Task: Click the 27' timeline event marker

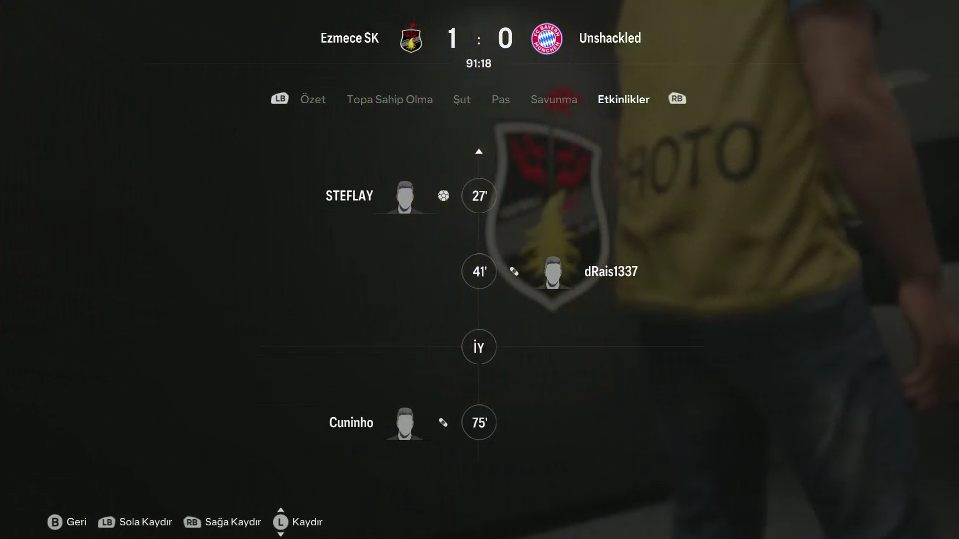Action: coord(479,196)
